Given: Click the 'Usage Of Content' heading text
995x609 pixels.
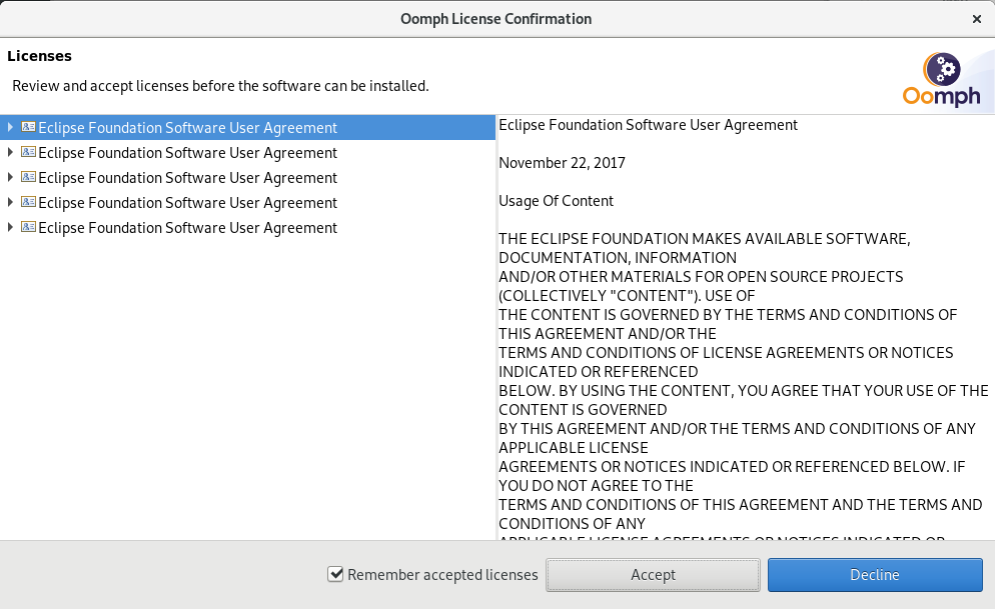Looking at the screenshot, I should tap(556, 201).
